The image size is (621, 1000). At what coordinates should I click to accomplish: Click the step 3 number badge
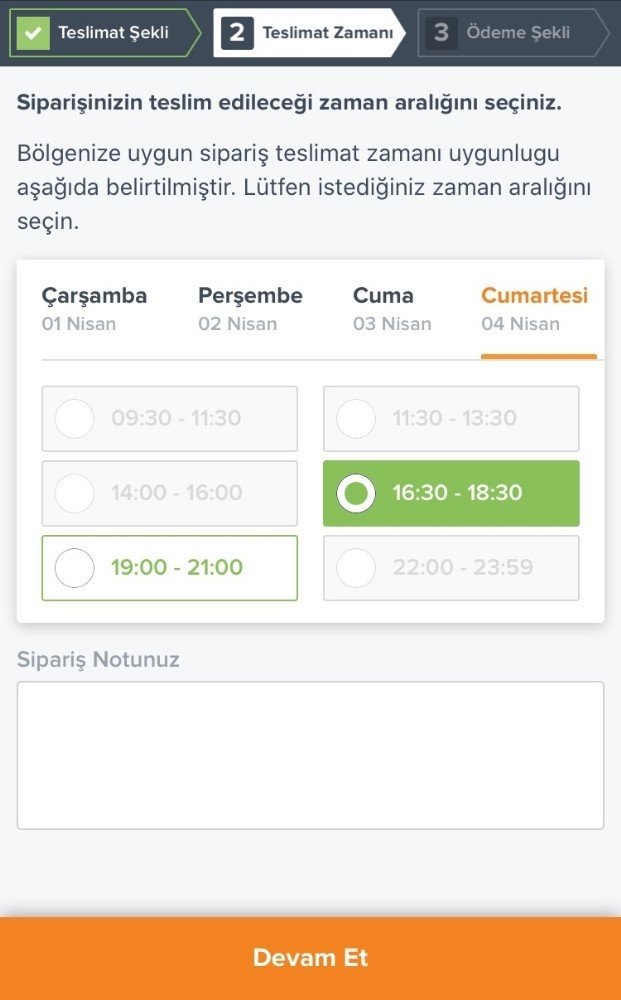[441, 32]
